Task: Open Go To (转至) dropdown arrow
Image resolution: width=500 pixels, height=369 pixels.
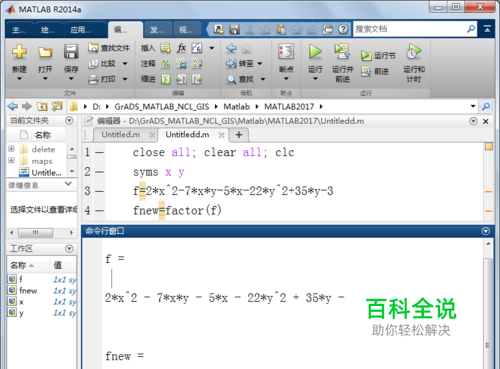Action: pyautogui.click(x=260, y=63)
